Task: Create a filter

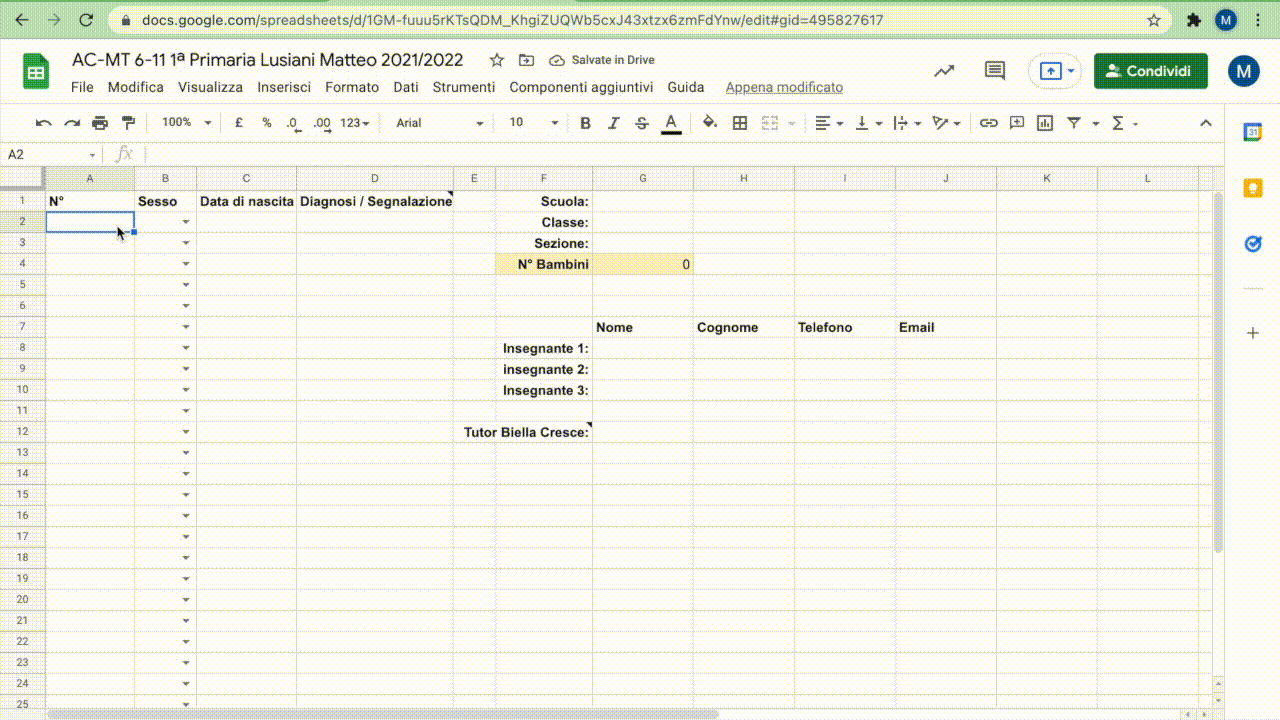Action: 1074,123
